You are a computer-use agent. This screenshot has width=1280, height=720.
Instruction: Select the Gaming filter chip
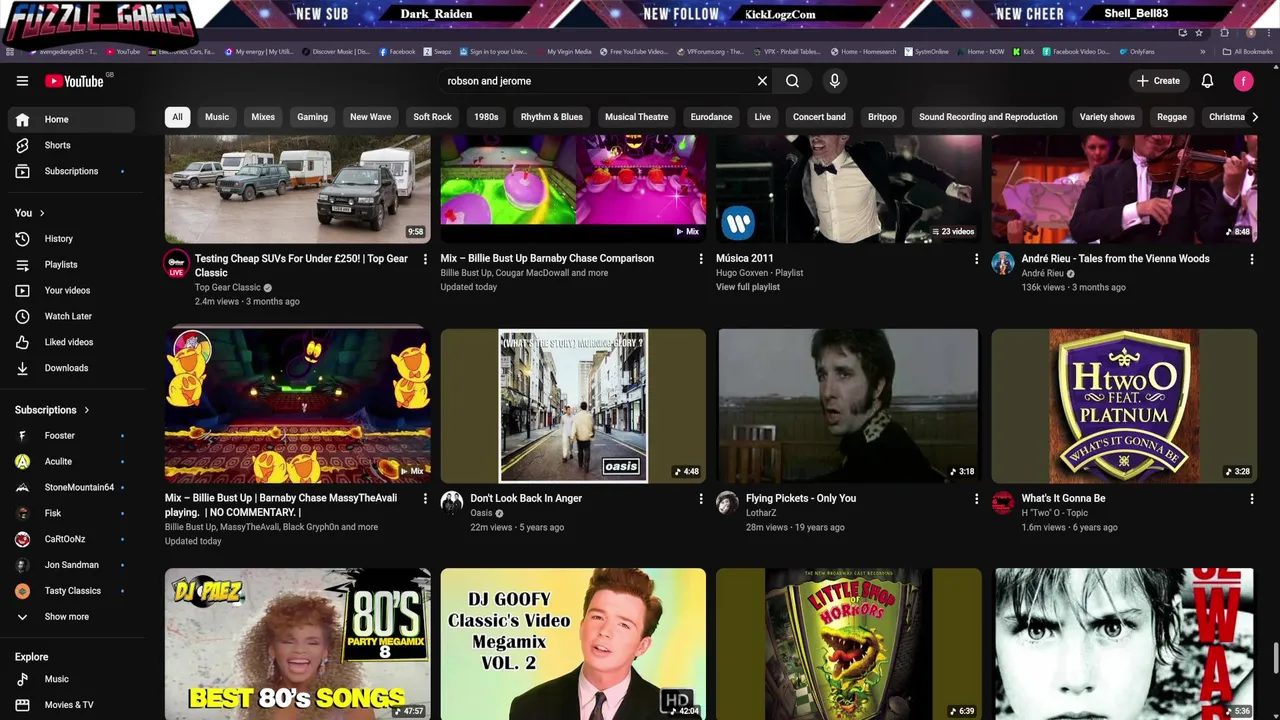pos(312,117)
